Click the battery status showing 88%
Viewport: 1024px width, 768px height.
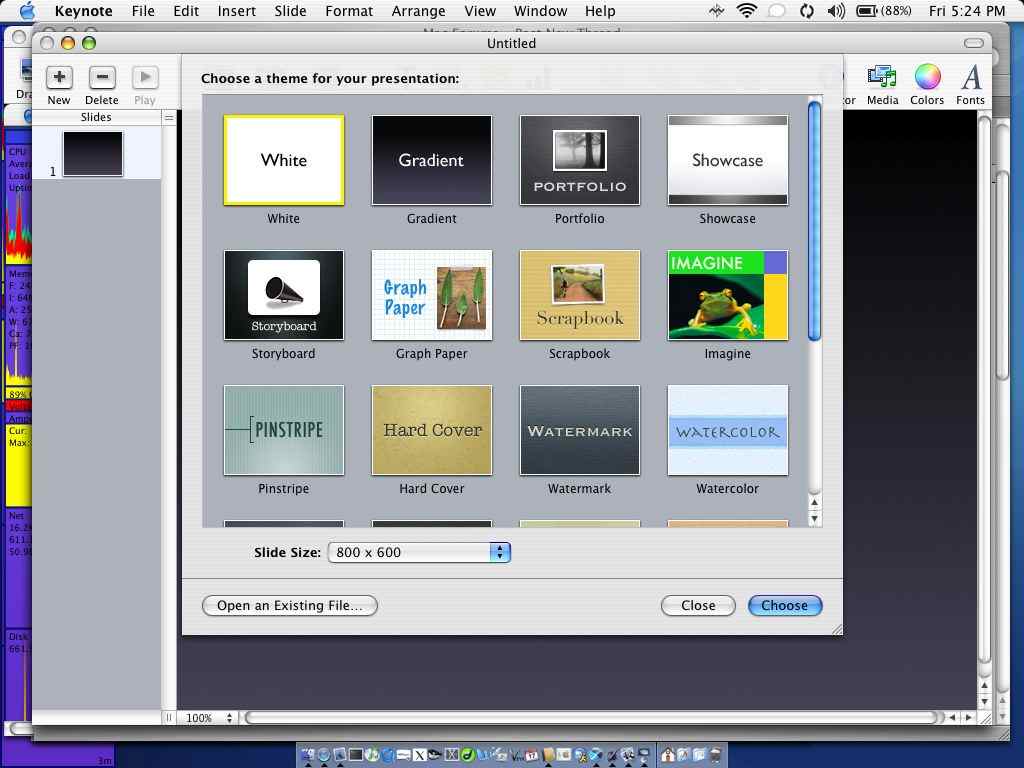(884, 10)
